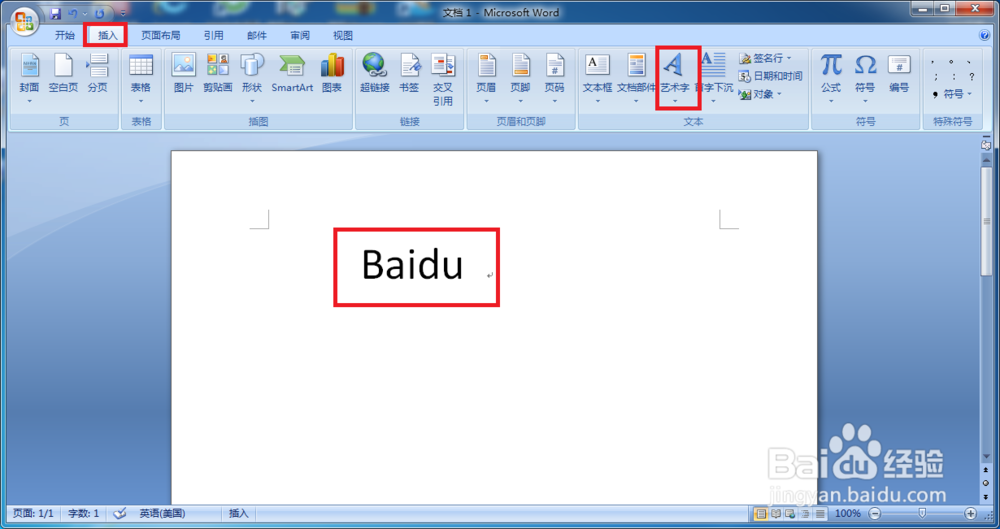Switch to the 开始 Home tab
The image size is (1000, 529).
pyautogui.click(x=64, y=36)
